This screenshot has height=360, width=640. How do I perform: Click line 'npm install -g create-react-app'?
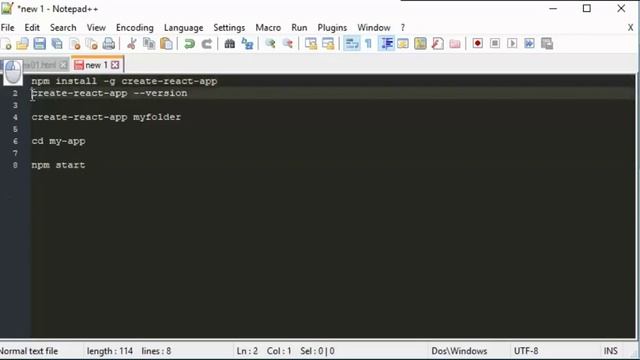tap(124, 81)
